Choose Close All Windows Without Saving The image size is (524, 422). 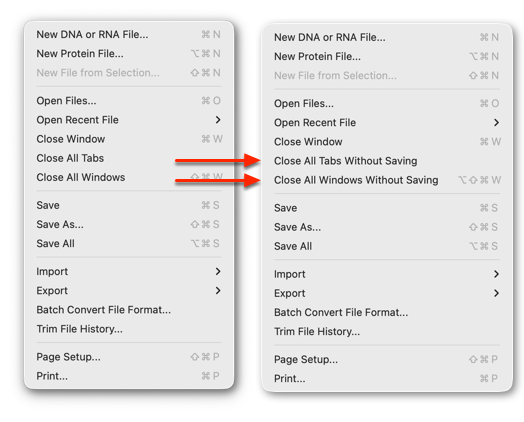point(387,180)
